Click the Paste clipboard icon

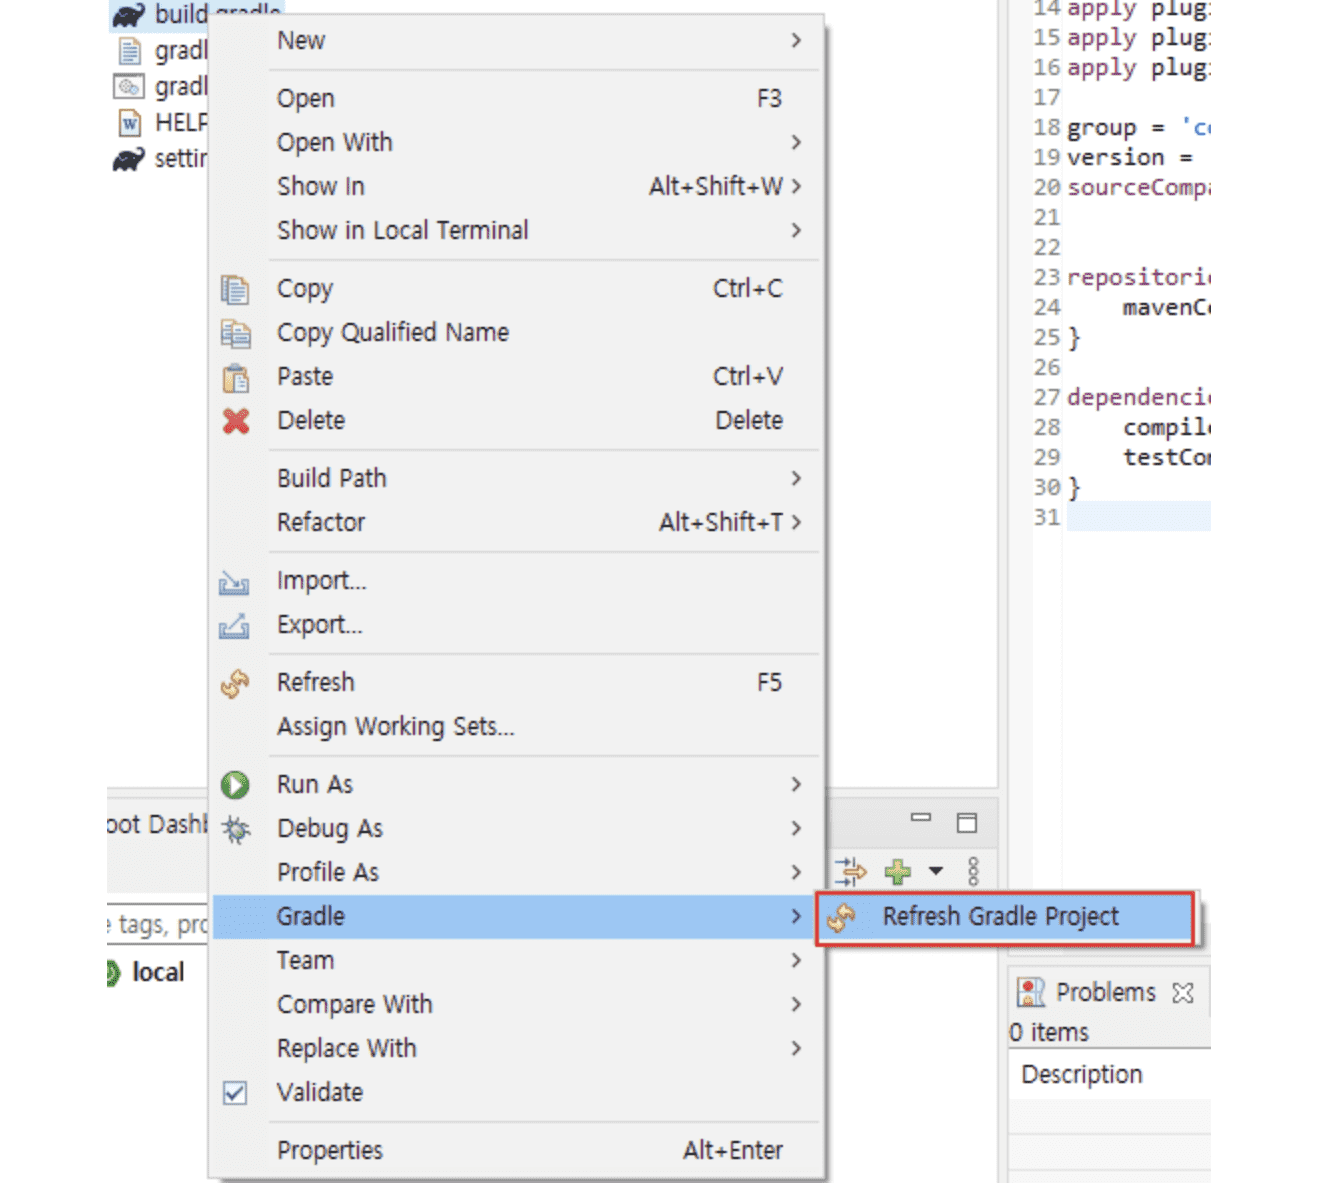pyautogui.click(x=235, y=378)
